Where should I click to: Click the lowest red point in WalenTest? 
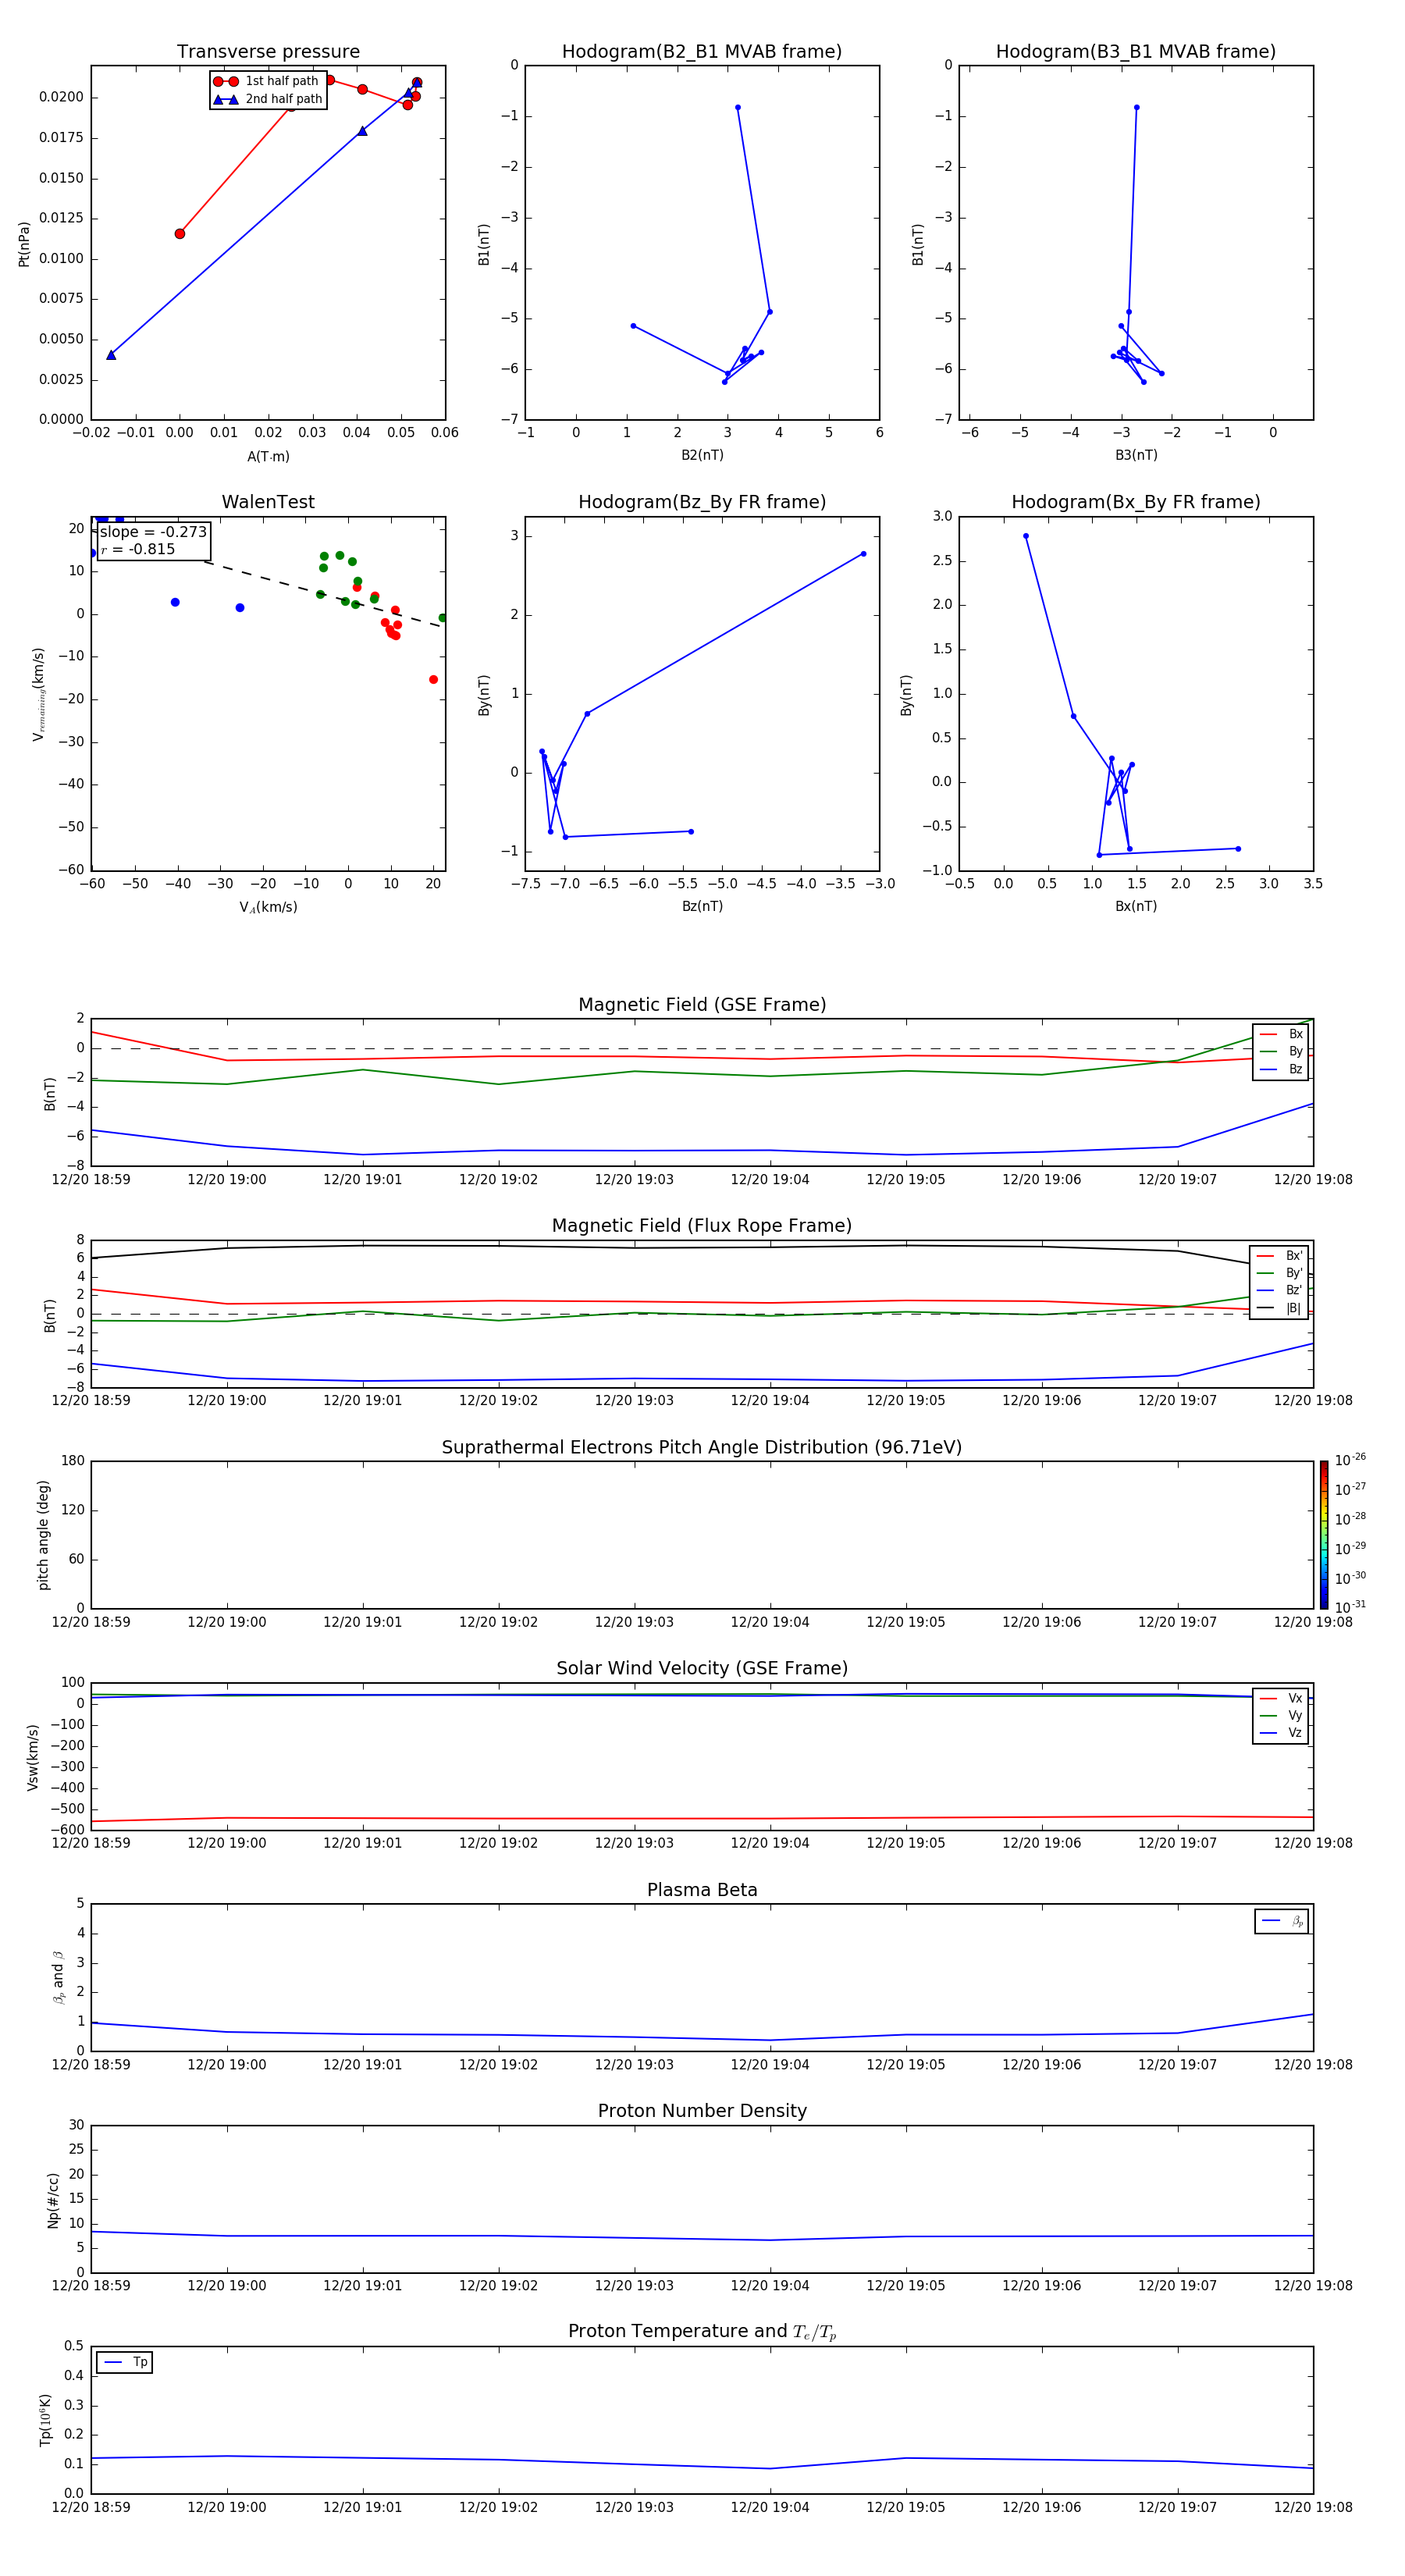point(433,680)
